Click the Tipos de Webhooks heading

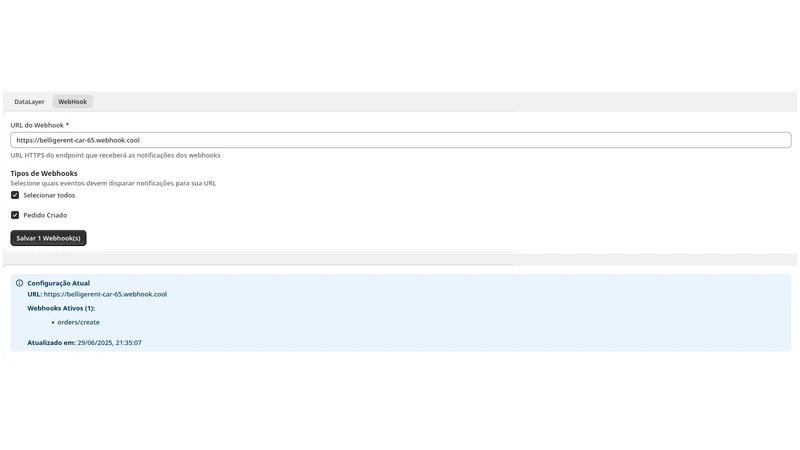(44, 173)
